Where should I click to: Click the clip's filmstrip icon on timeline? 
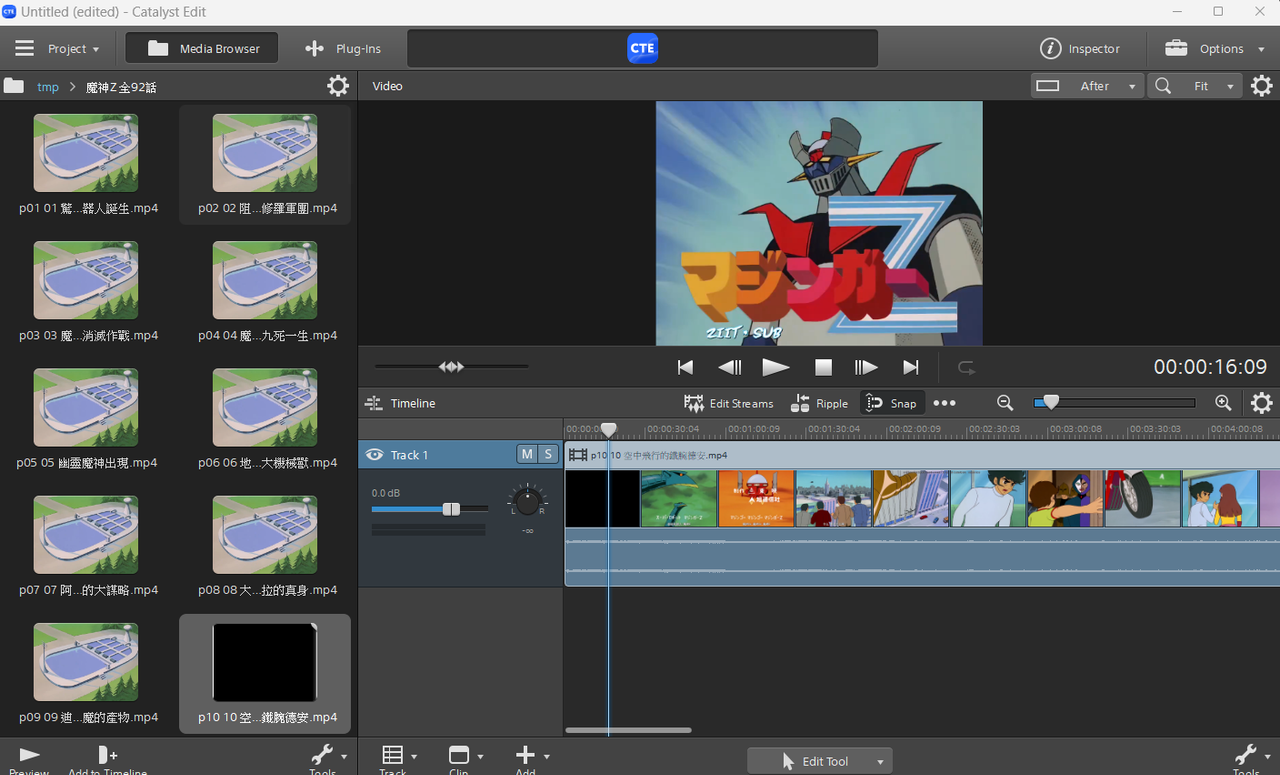click(578, 455)
